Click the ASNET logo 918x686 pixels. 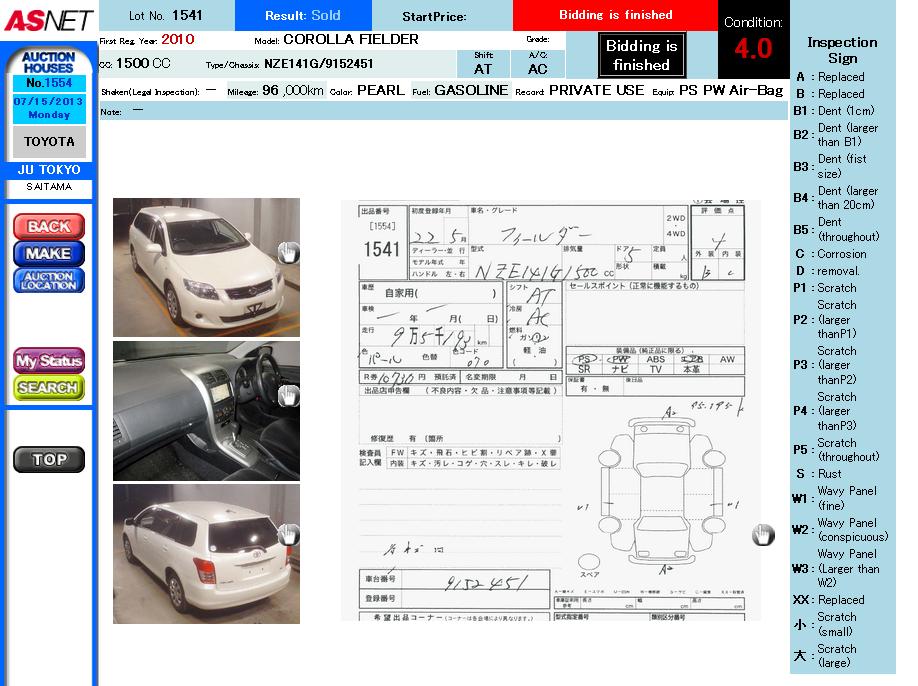pyautogui.click(x=48, y=19)
